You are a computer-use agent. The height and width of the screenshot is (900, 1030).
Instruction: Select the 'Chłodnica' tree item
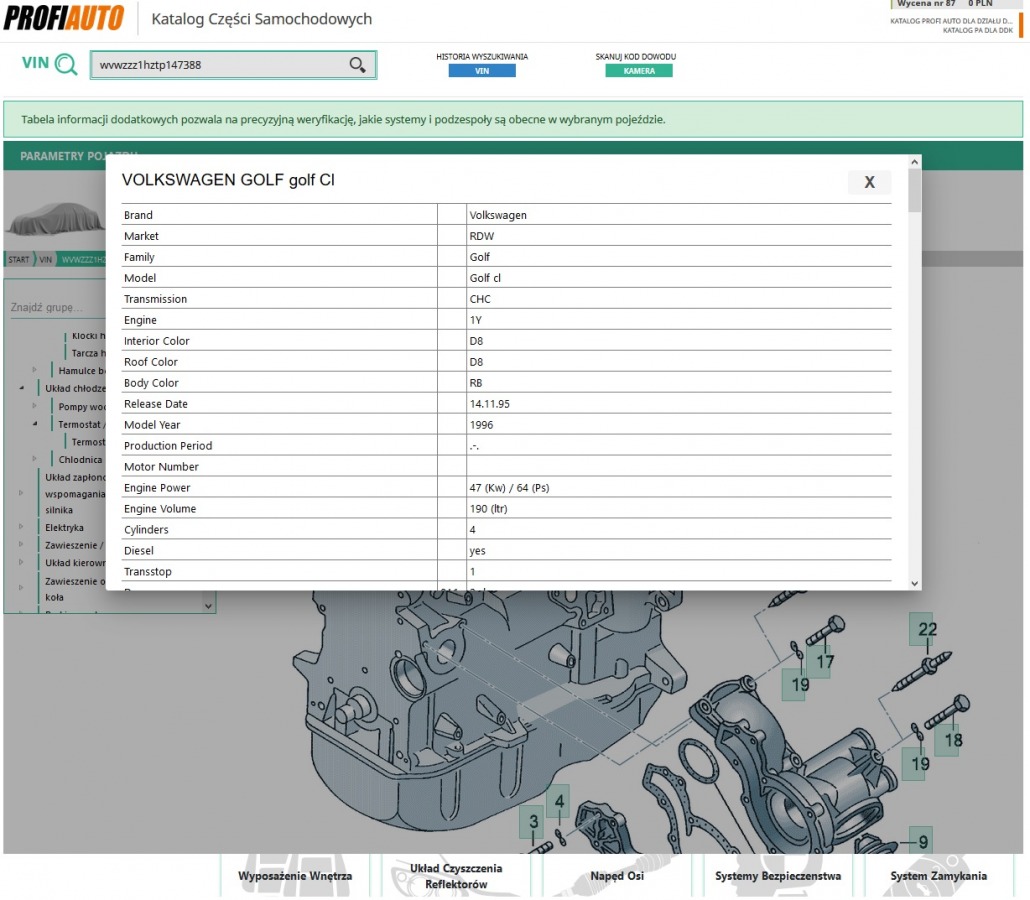coord(80,460)
